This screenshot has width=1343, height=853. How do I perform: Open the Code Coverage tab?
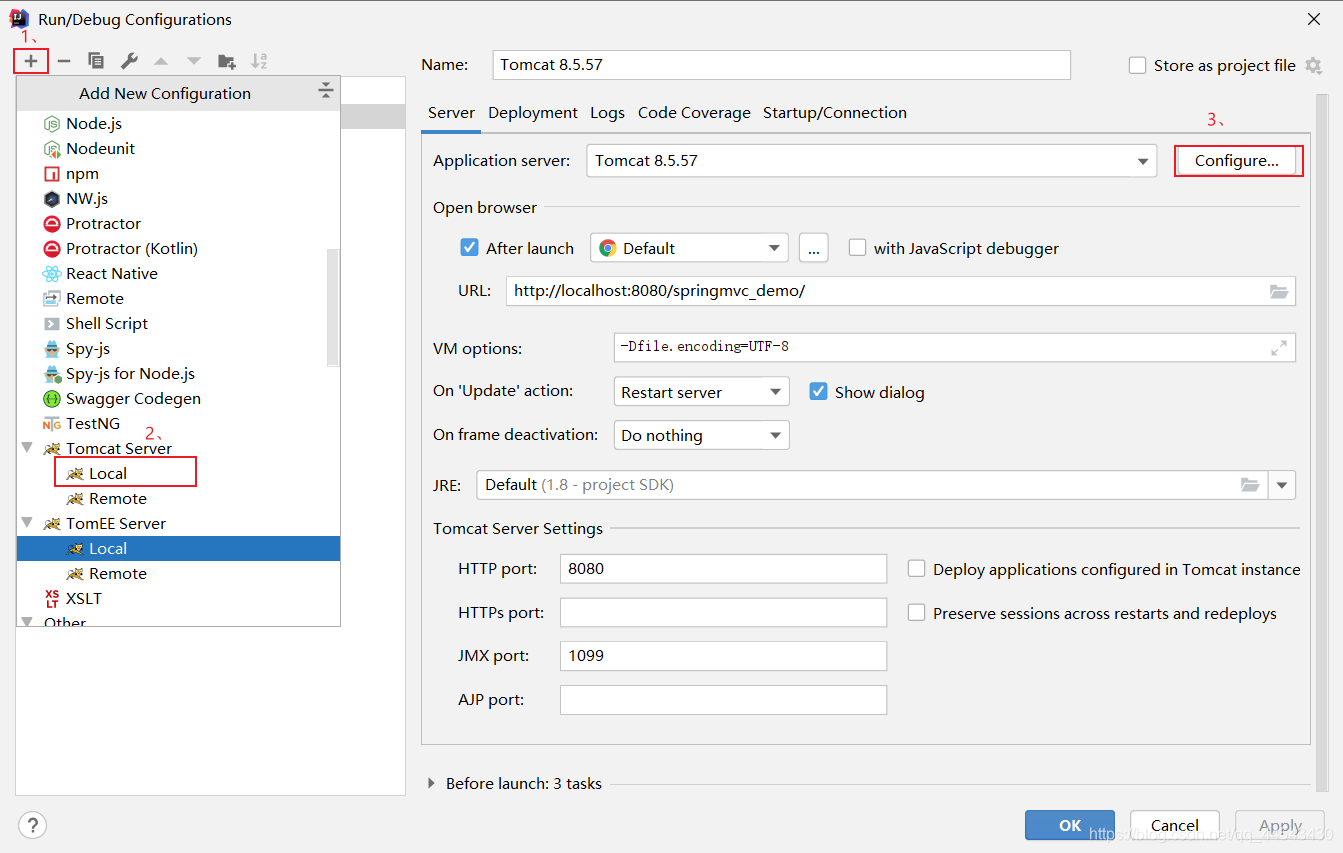(x=694, y=113)
